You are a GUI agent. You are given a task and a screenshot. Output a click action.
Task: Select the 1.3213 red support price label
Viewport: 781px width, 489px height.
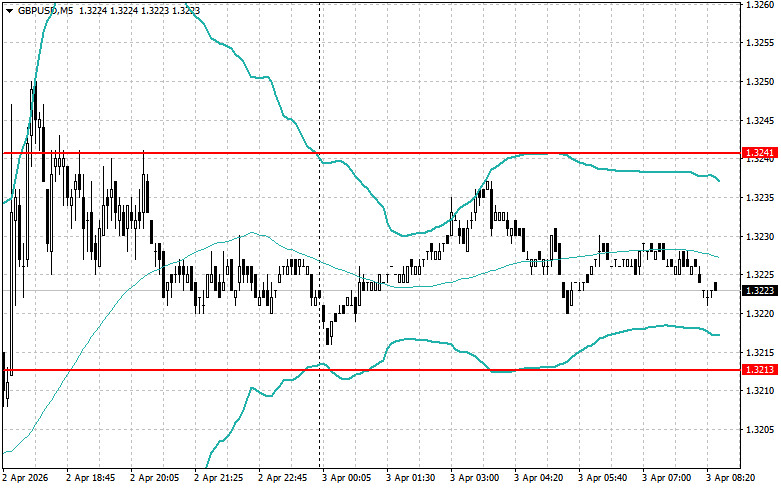tap(760, 369)
